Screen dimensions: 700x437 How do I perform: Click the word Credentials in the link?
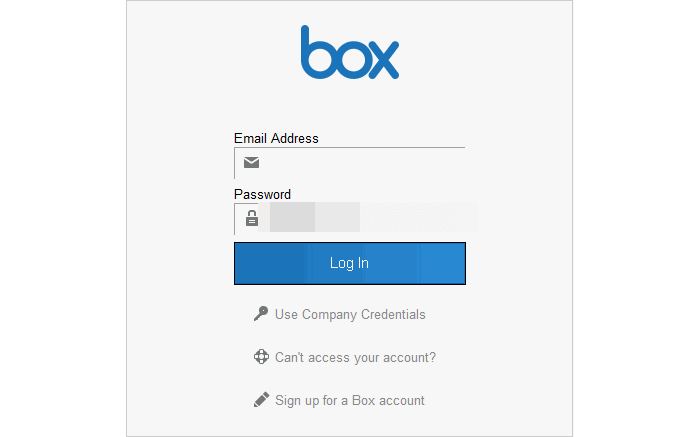coord(393,314)
